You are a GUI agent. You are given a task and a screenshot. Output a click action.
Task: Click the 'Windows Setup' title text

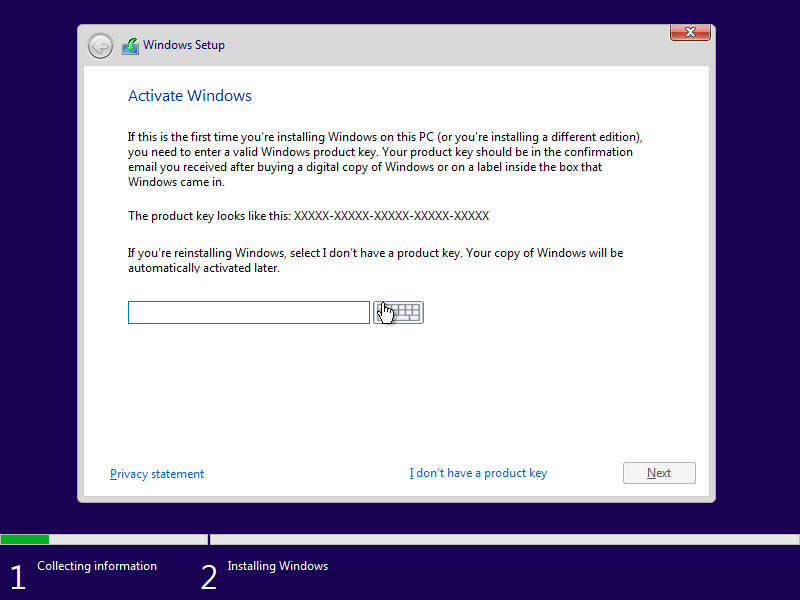(184, 45)
